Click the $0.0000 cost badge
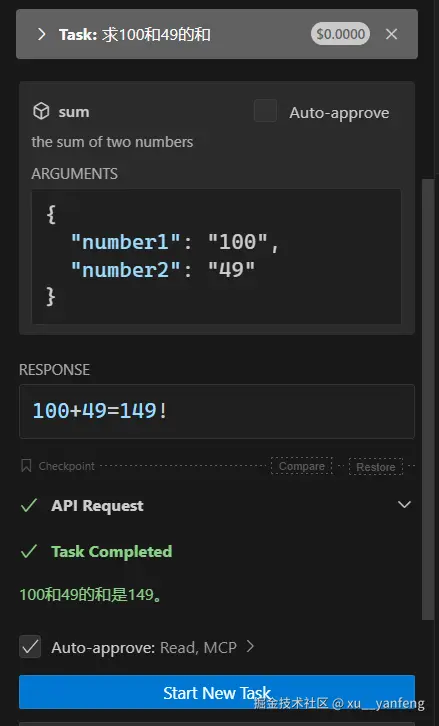Image resolution: width=439 pixels, height=726 pixels. pos(340,34)
